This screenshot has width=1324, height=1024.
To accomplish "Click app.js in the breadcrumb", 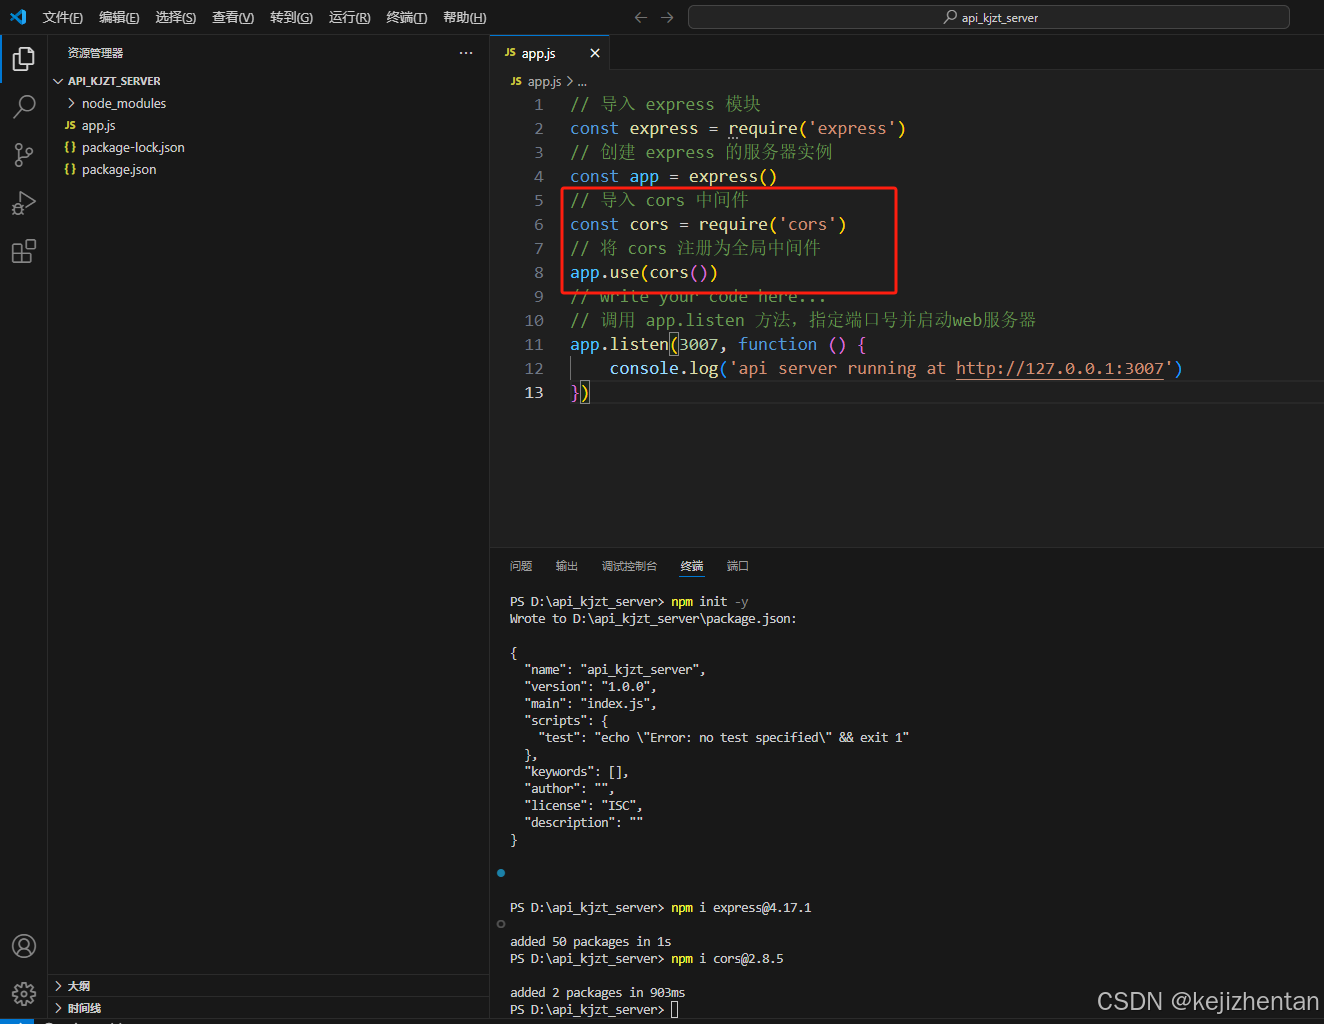I will pyautogui.click(x=544, y=81).
